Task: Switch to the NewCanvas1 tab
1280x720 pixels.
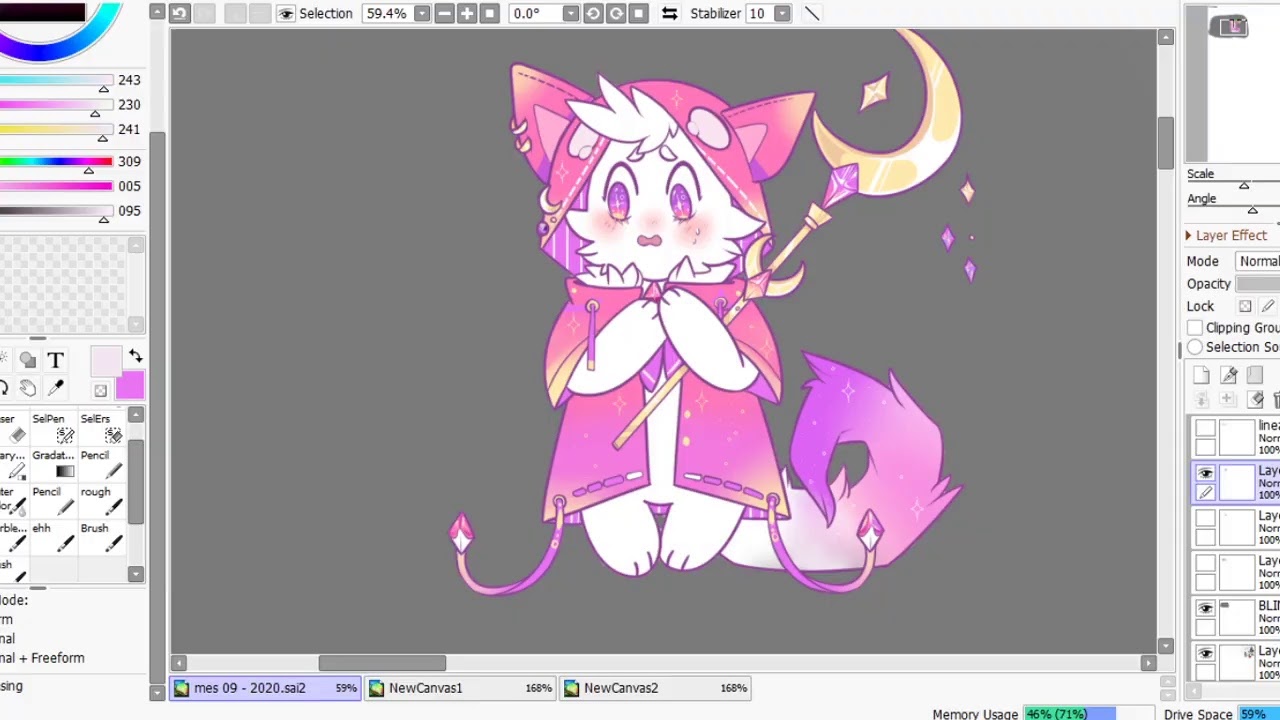Action: (x=460, y=688)
